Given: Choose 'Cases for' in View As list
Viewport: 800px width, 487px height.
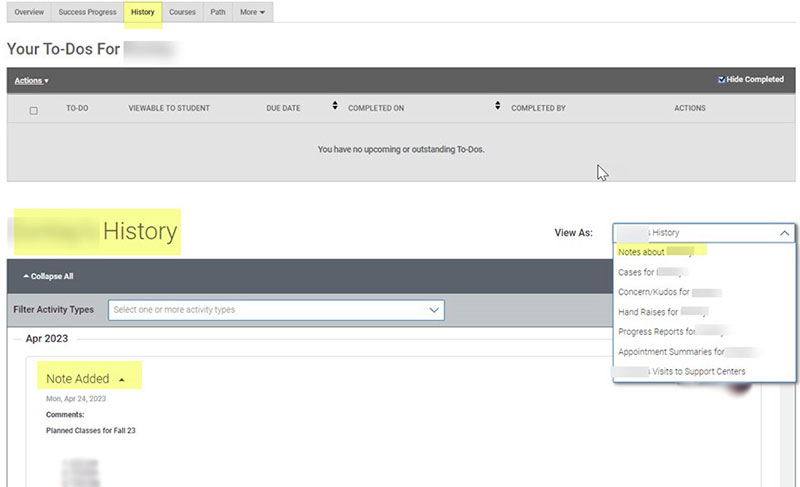Looking at the screenshot, I should (x=653, y=272).
